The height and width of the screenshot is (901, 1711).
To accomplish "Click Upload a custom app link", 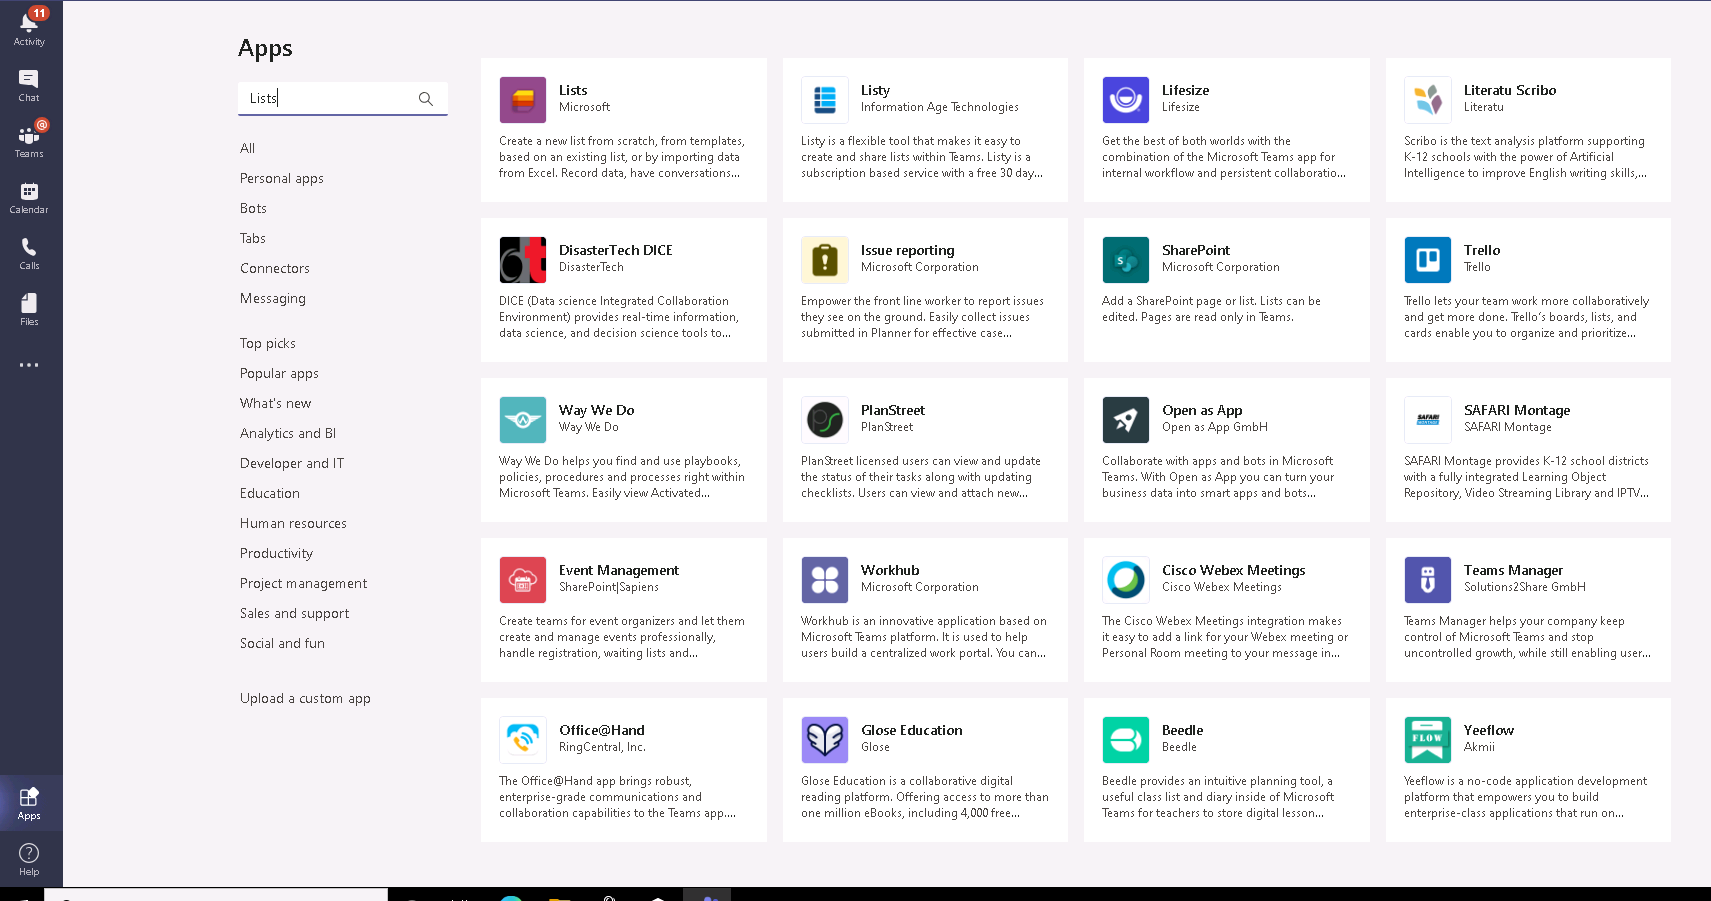I will coord(305,698).
